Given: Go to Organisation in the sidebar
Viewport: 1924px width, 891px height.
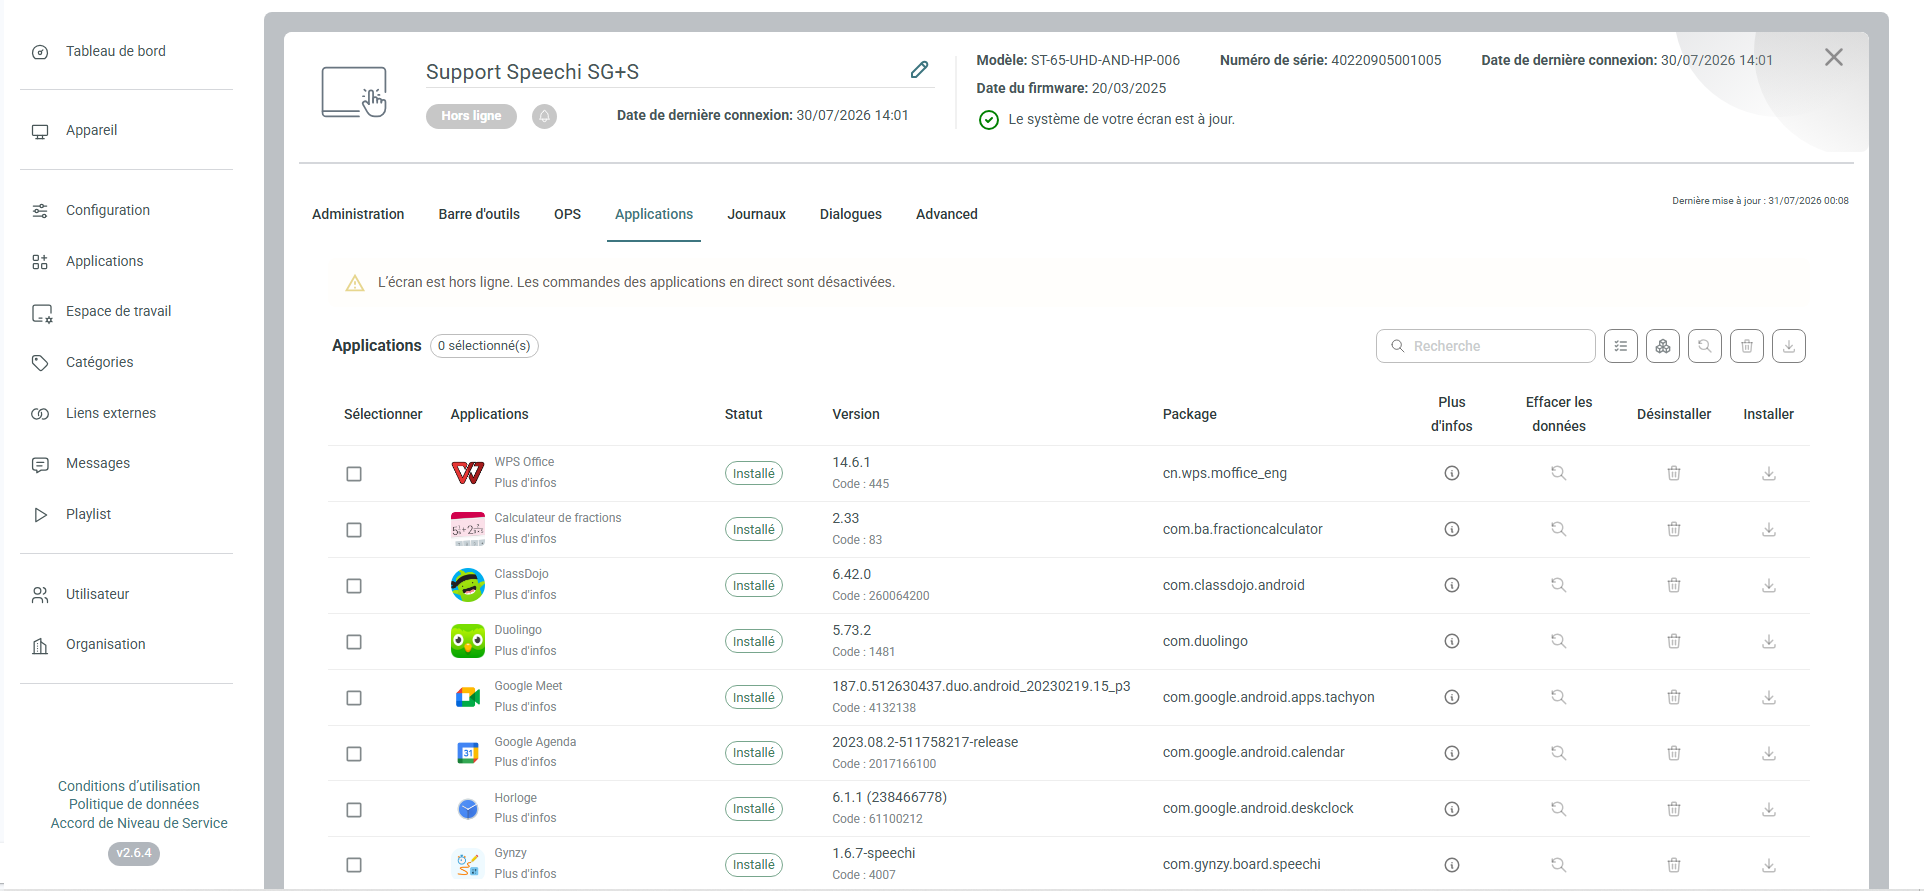Looking at the screenshot, I should (x=106, y=644).
